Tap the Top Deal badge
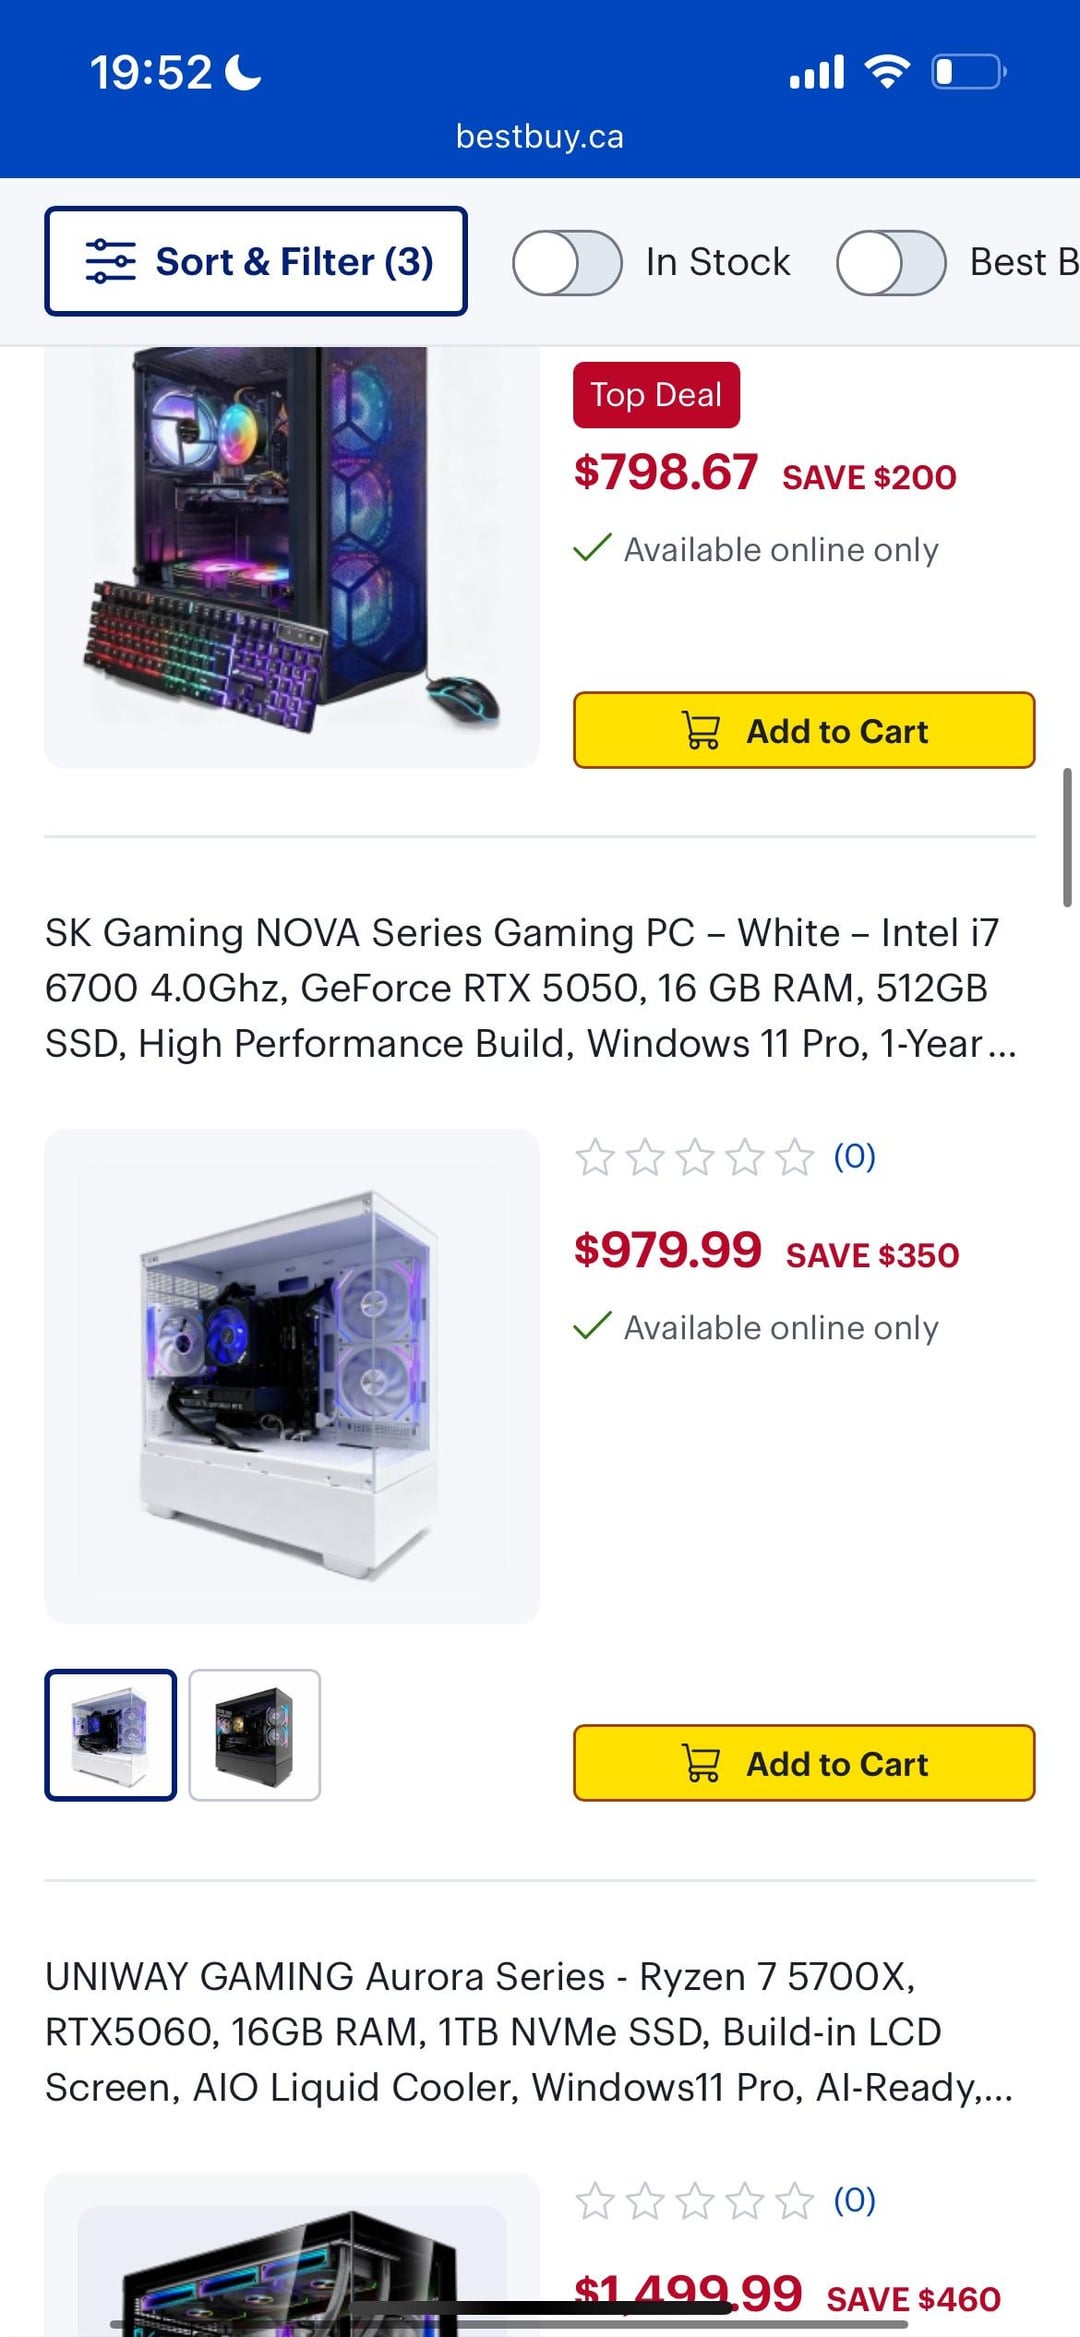Screen dimensions: 1080x2337 [656, 395]
